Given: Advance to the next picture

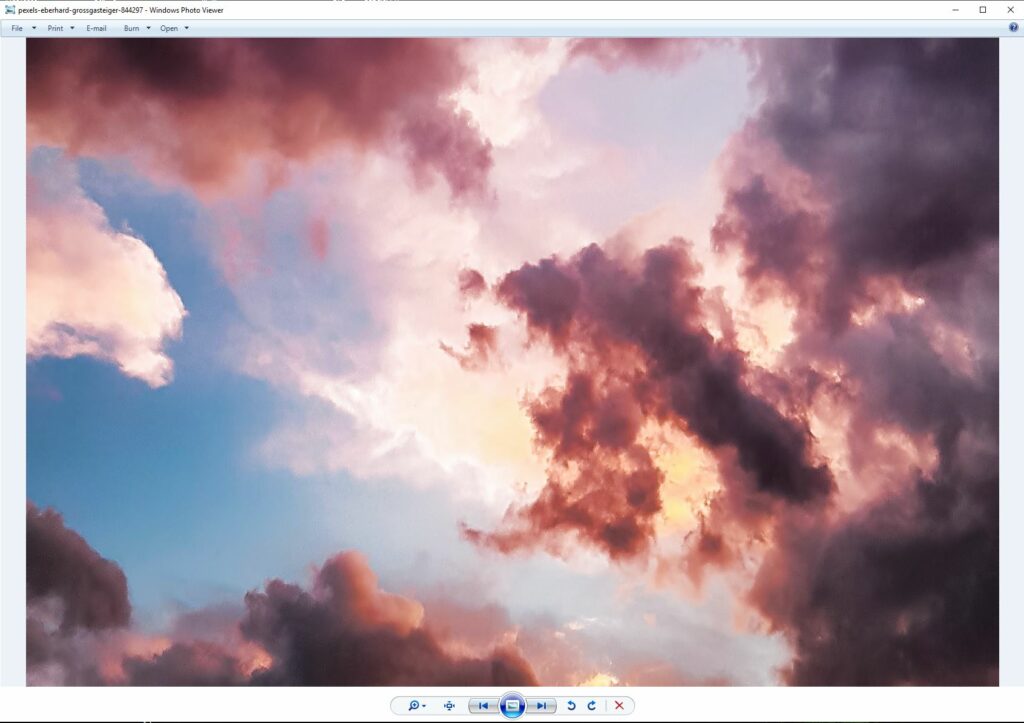Looking at the screenshot, I should (x=542, y=706).
